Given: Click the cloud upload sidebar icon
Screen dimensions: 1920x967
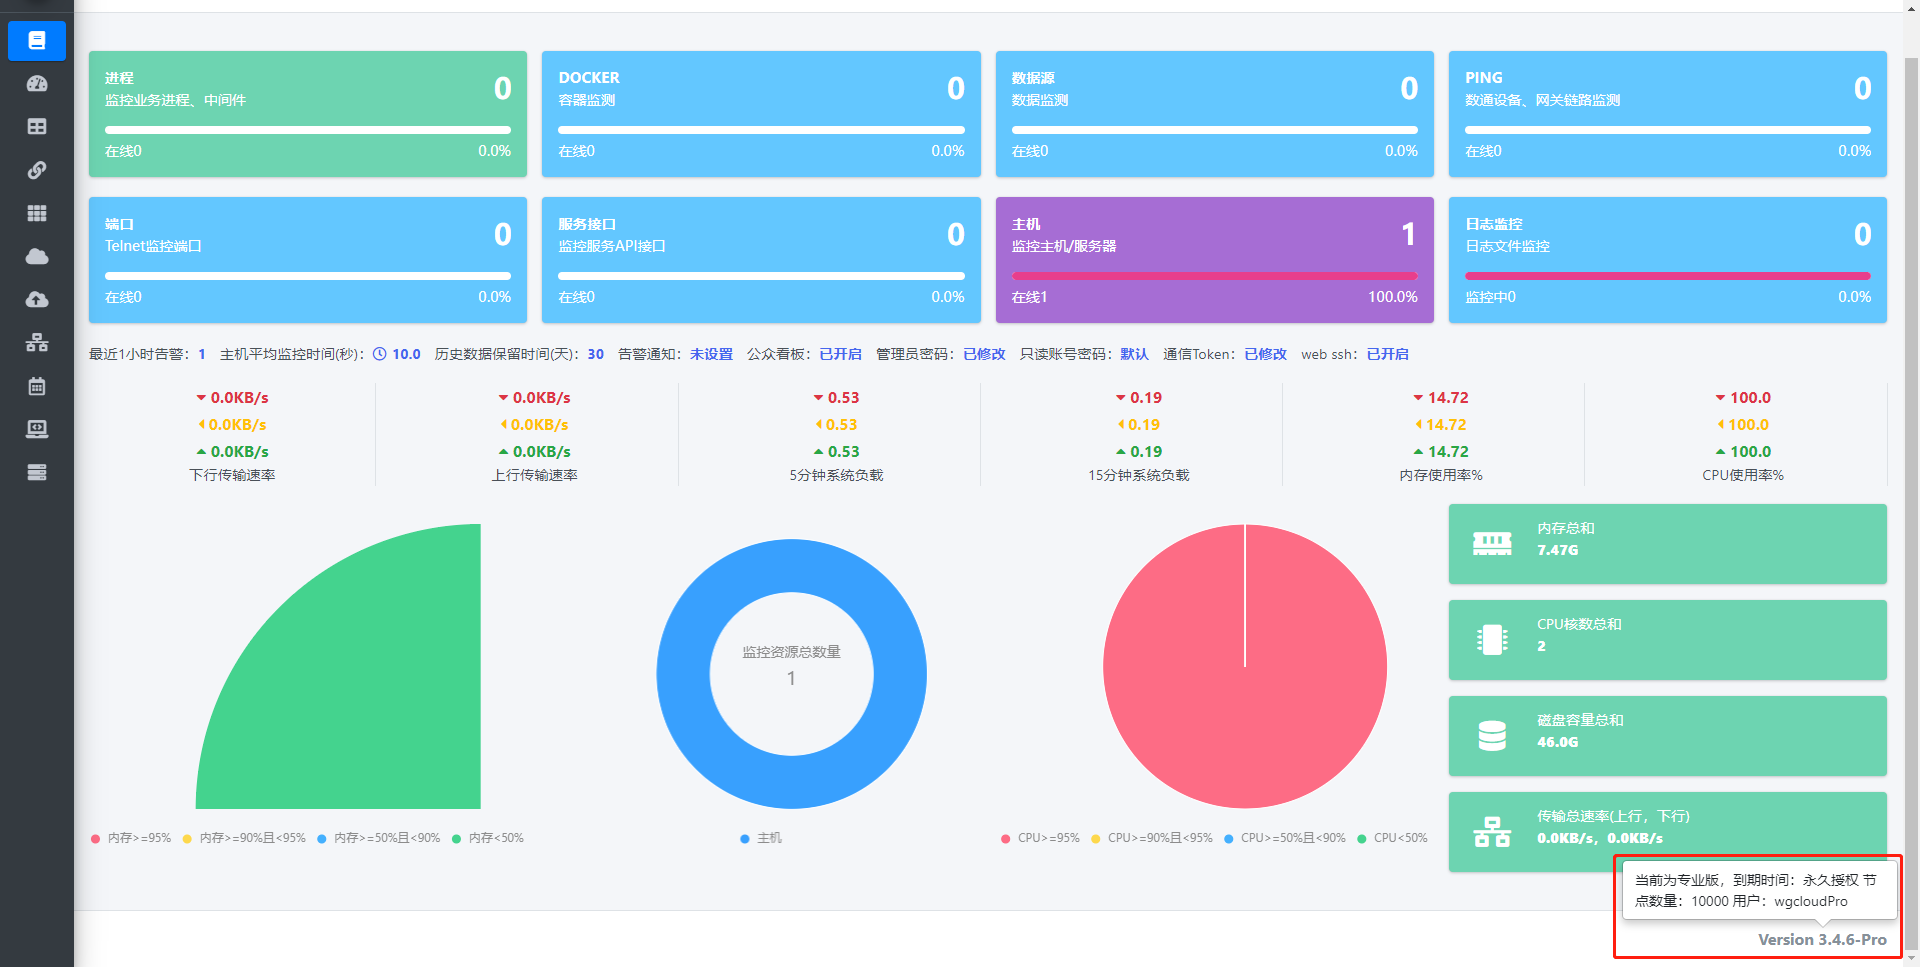Looking at the screenshot, I should tap(37, 299).
